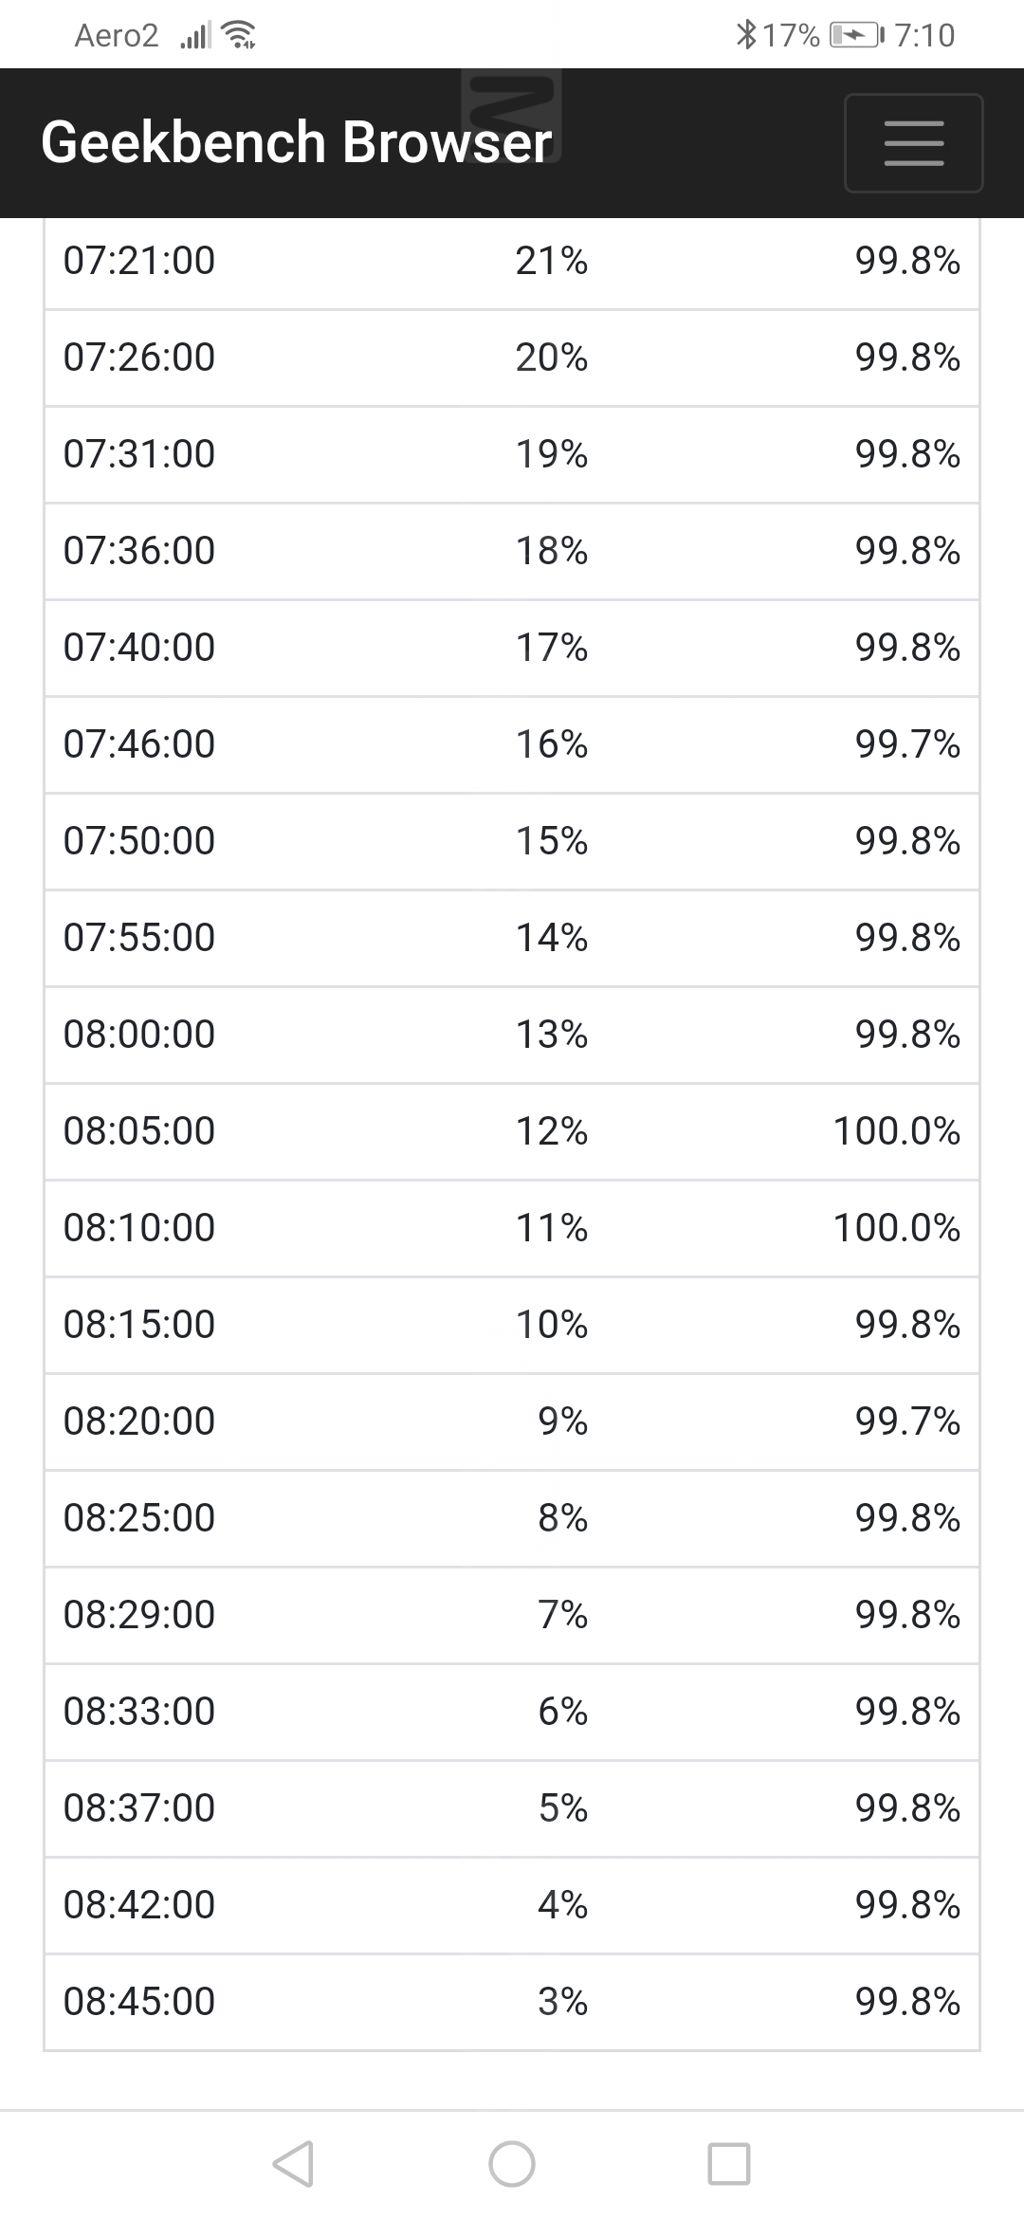The height and width of the screenshot is (2219, 1024).
Task: Select the 07:21:00 table row
Action: (x=511, y=261)
